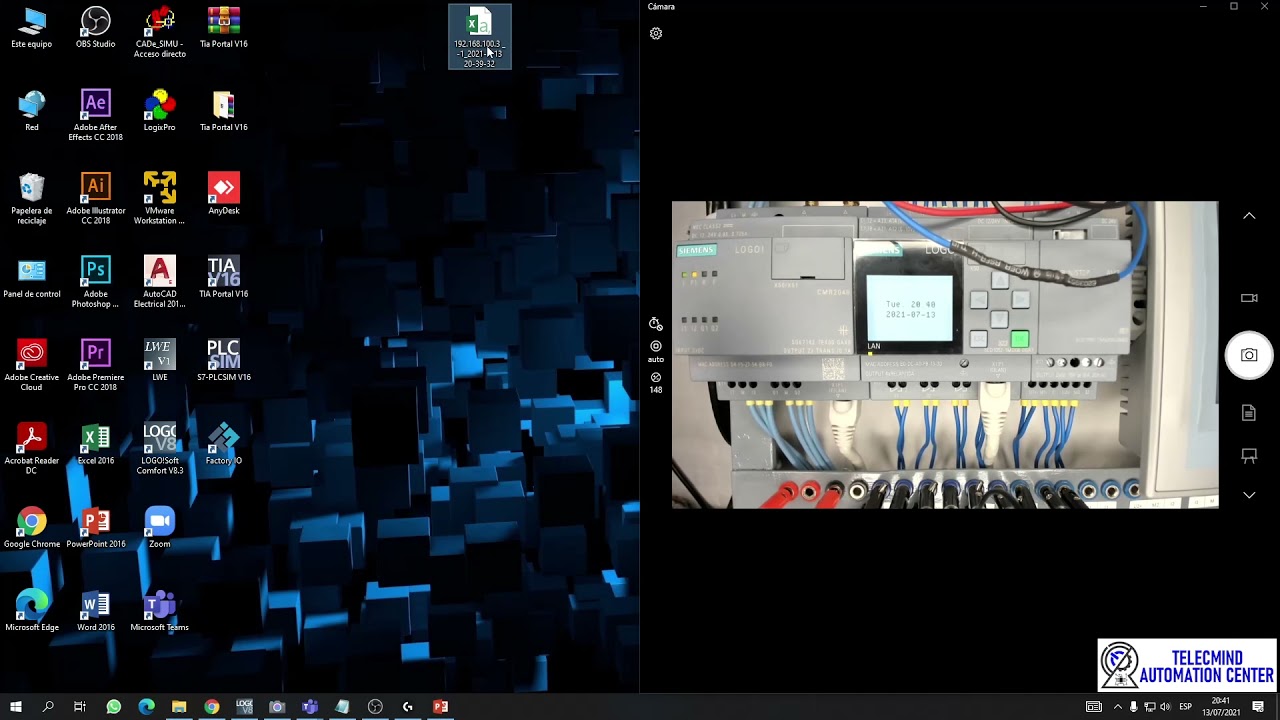Open Google Chrome desktop shortcut

tap(32, 528)
